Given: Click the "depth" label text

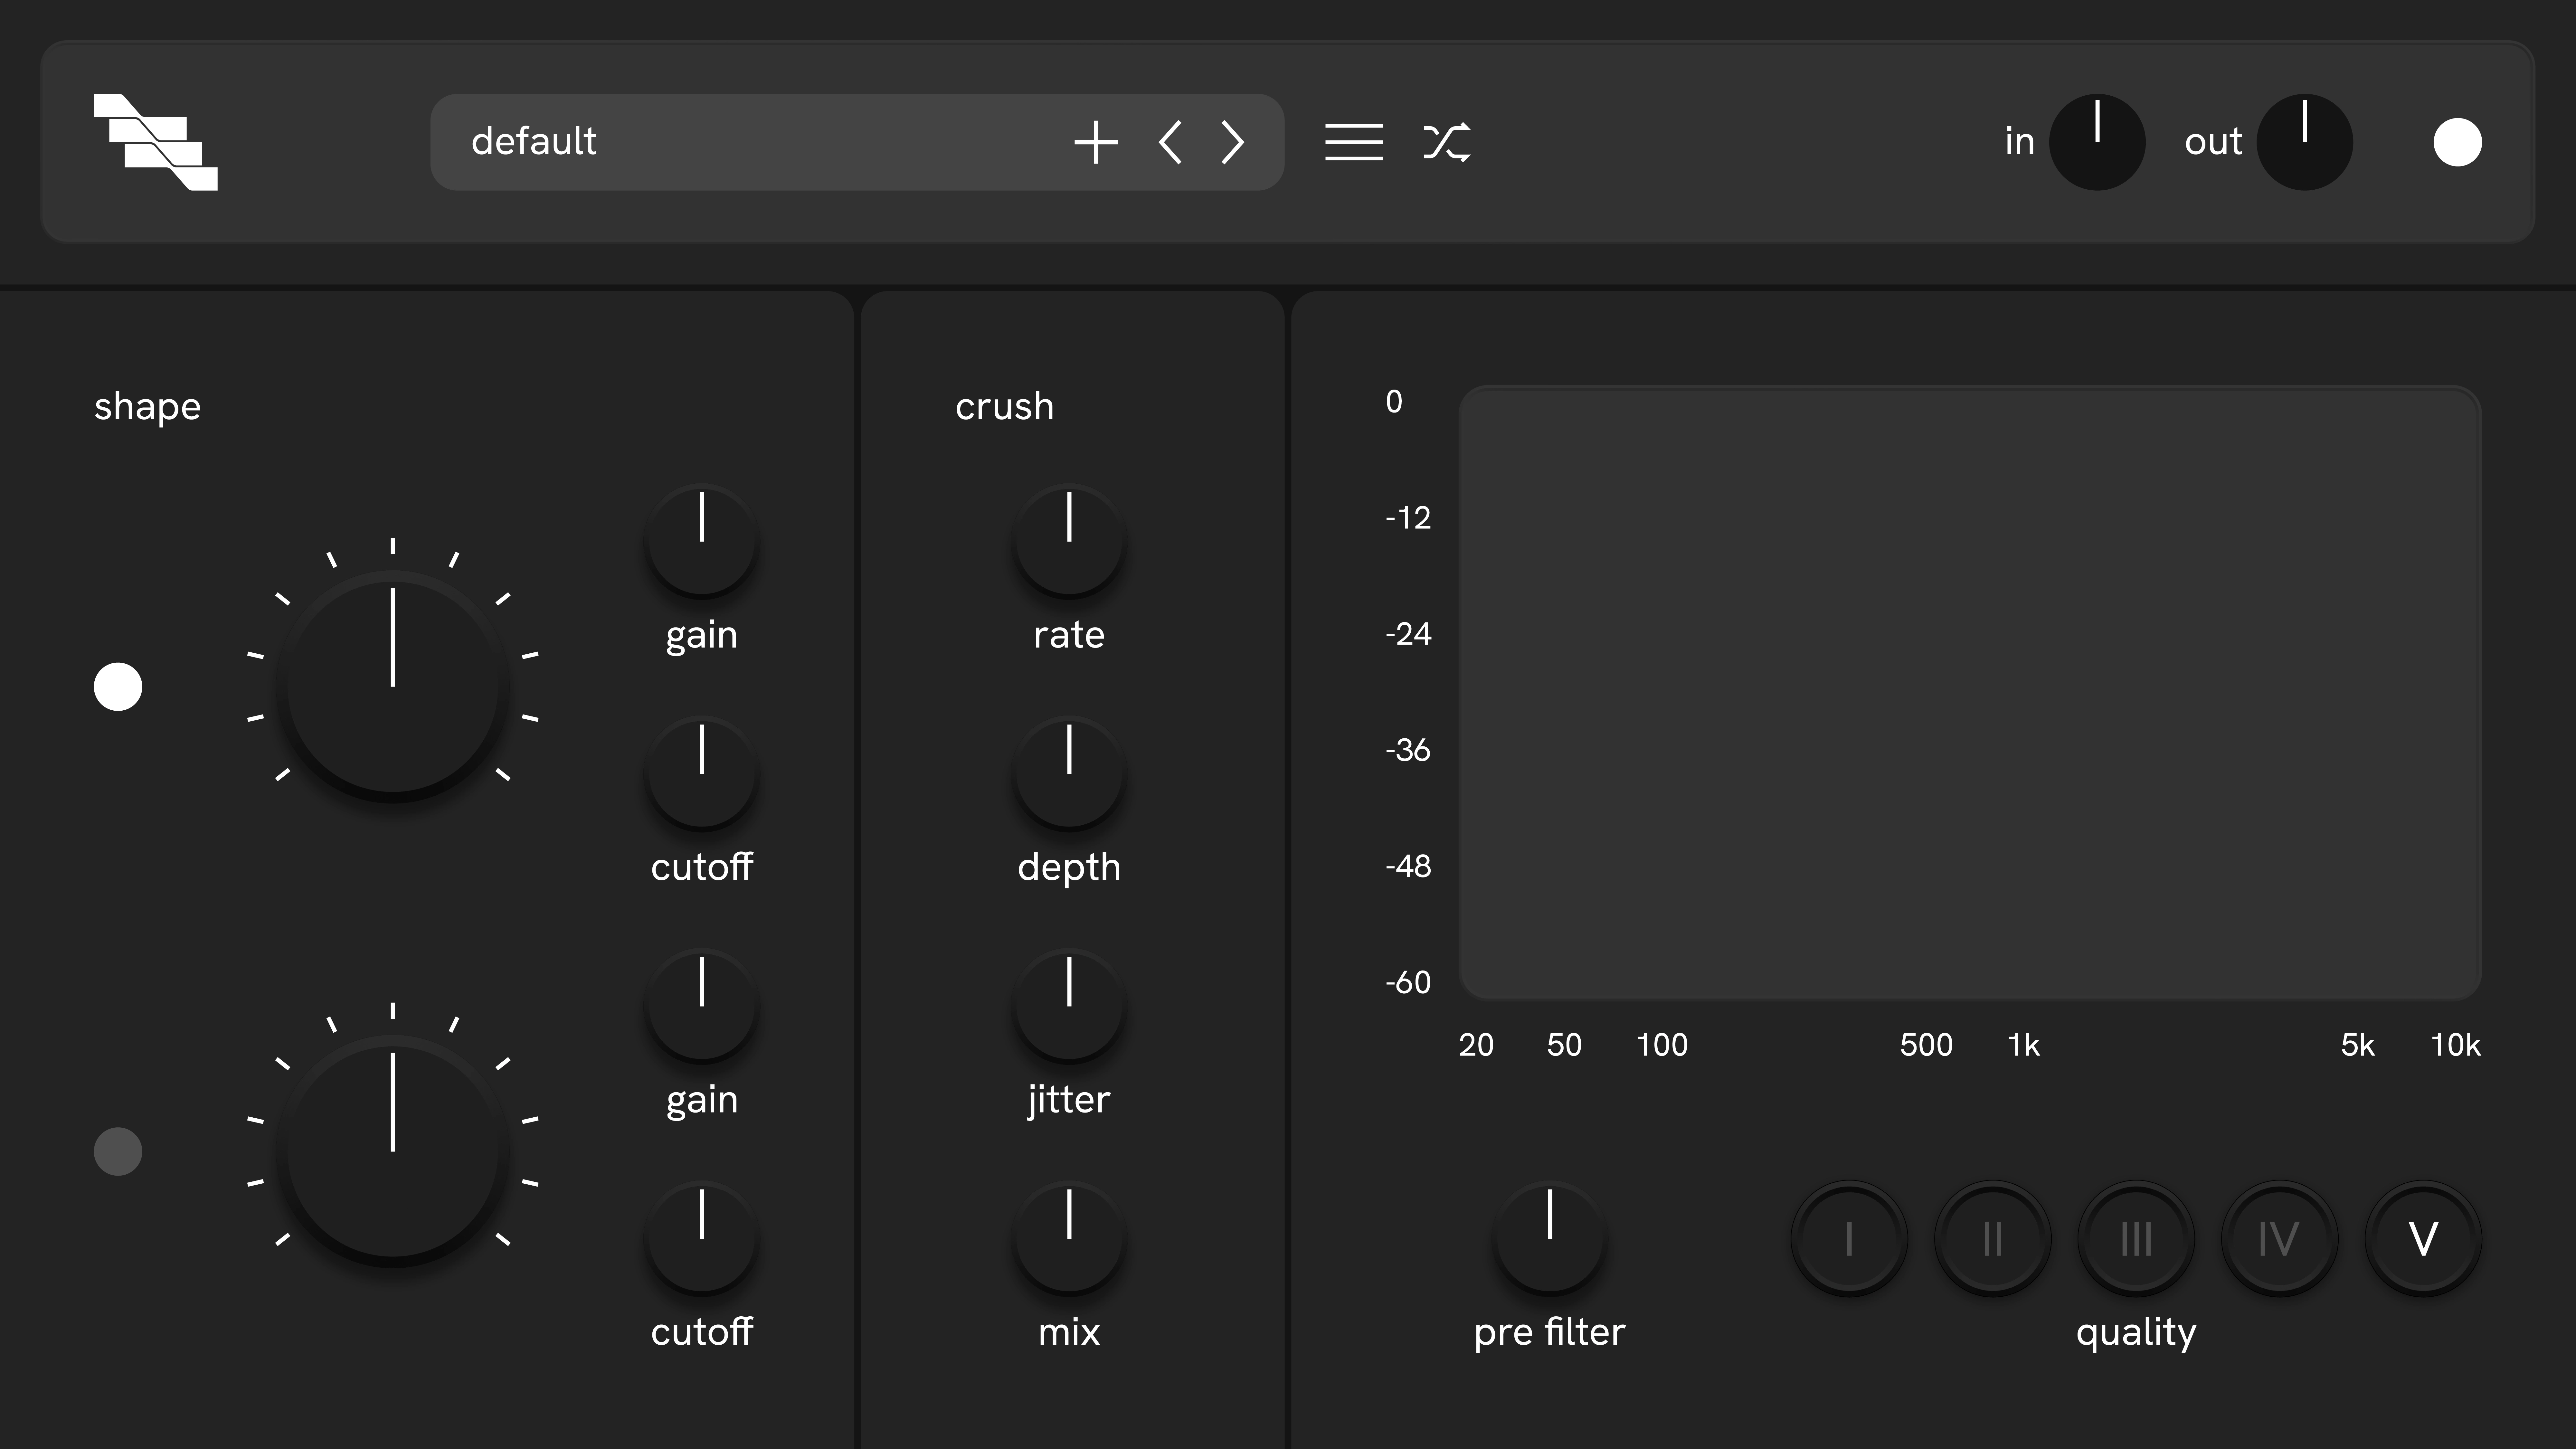Looking at the screenshot, I should 1069,868.
